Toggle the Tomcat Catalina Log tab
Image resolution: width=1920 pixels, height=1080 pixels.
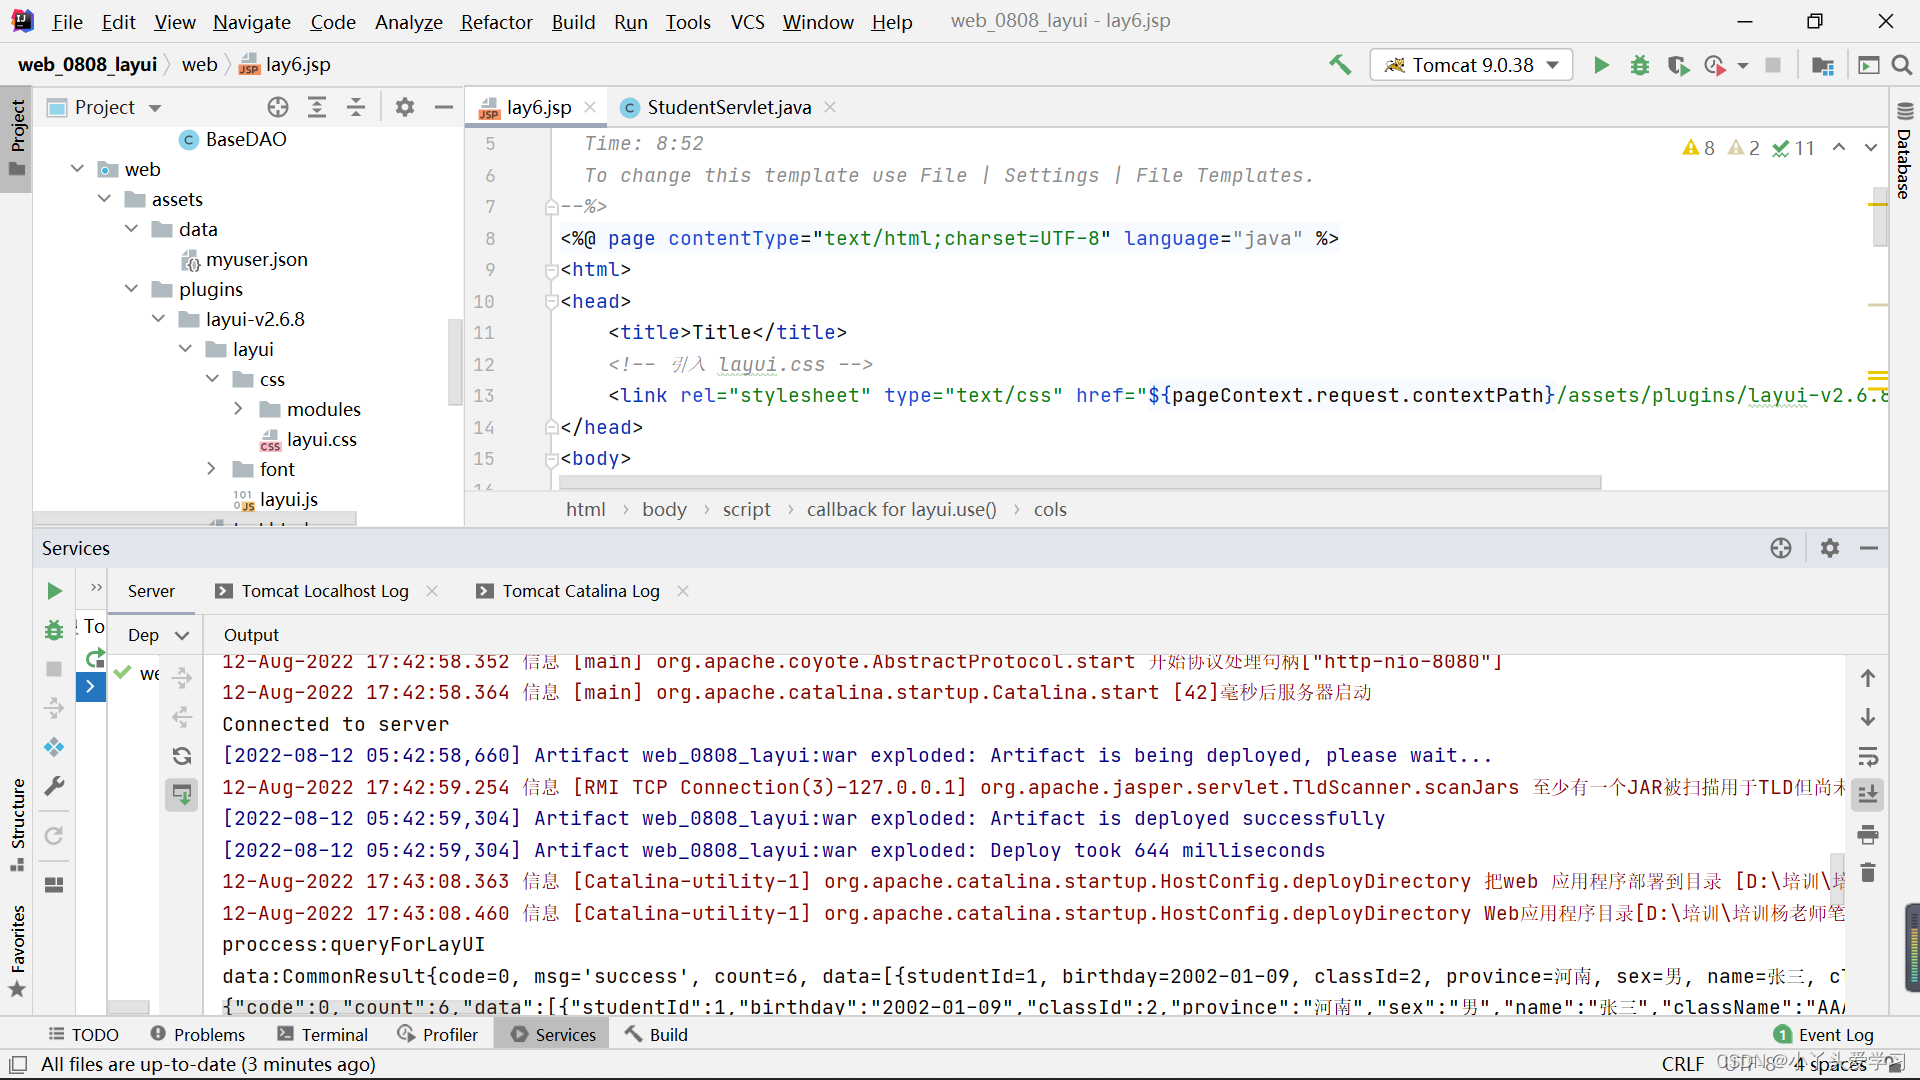coord(580,589)
